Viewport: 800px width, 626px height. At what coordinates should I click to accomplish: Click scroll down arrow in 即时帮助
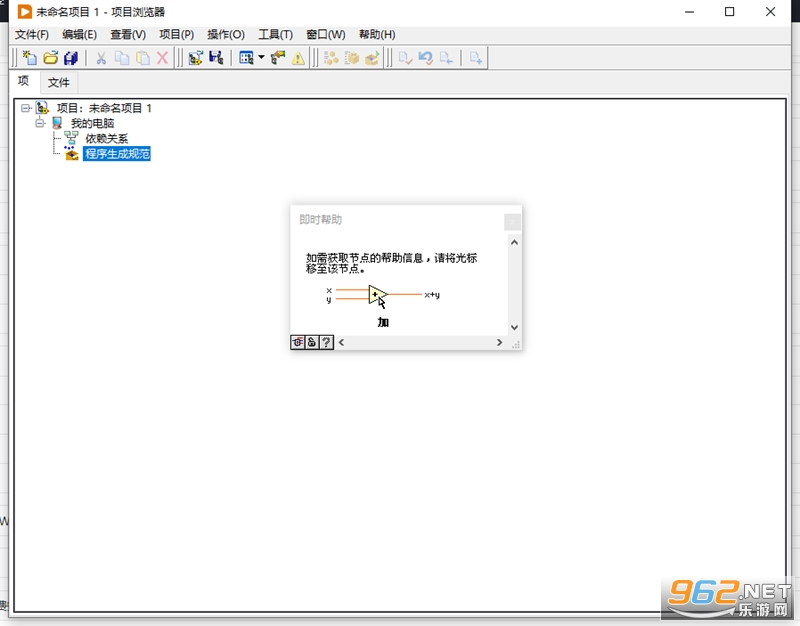514,328
